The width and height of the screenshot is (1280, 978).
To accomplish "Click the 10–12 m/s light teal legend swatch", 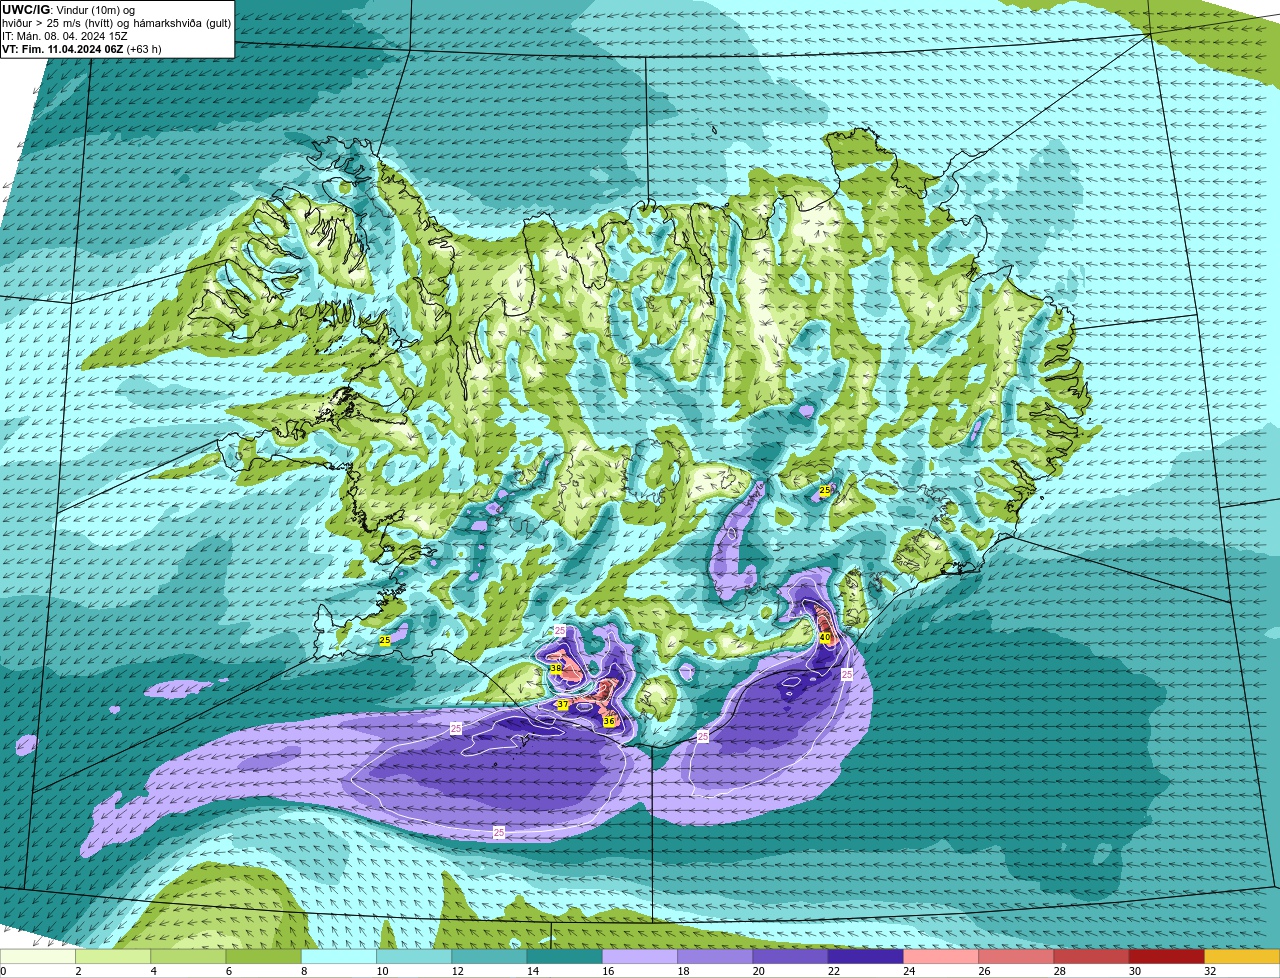I will pyautogui.click(x=414, y=956).
